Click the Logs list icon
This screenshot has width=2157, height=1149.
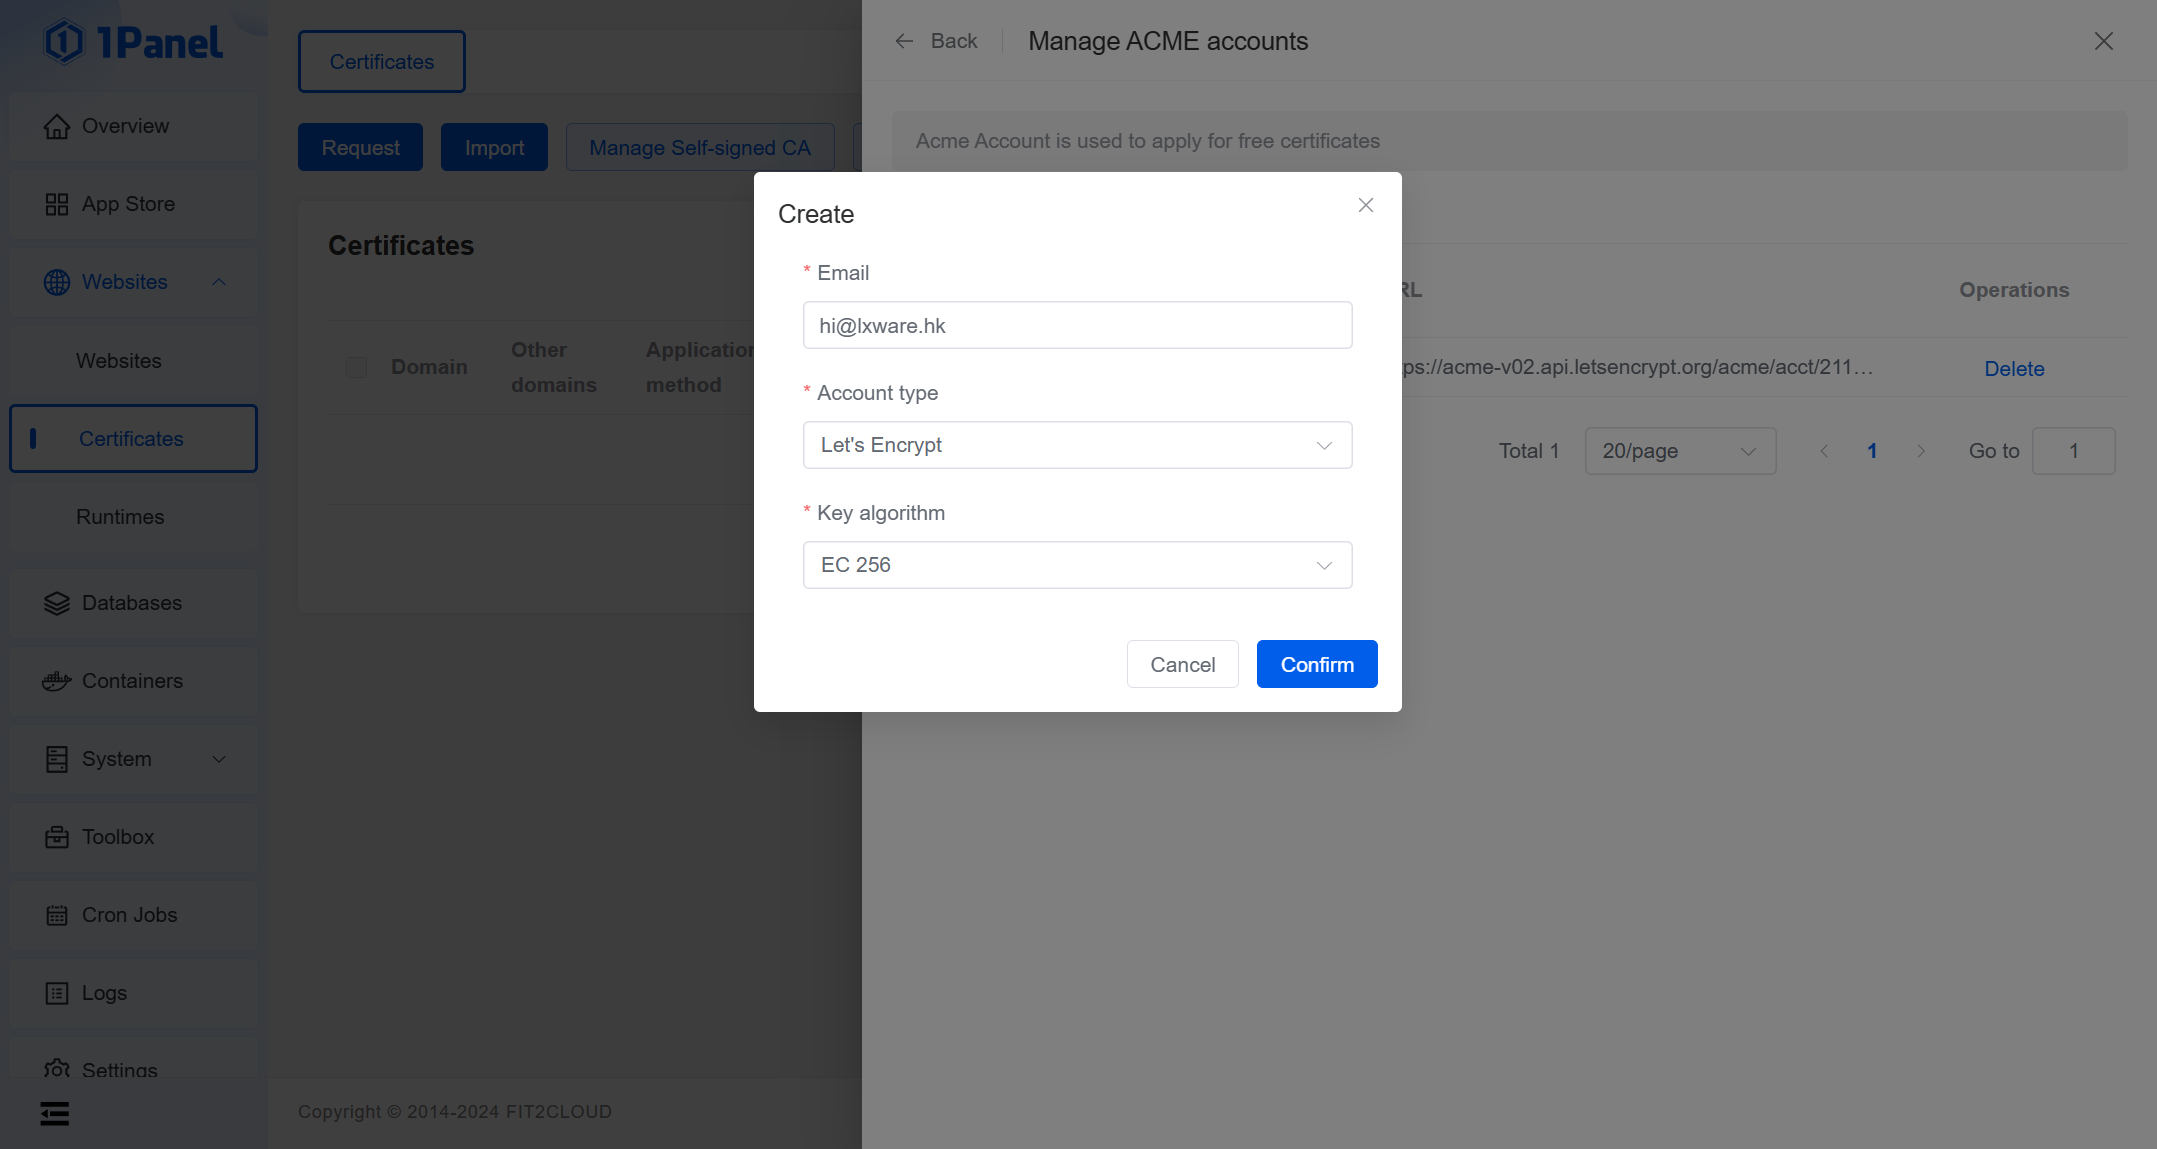pyautogui.click(x=57, y=994)
